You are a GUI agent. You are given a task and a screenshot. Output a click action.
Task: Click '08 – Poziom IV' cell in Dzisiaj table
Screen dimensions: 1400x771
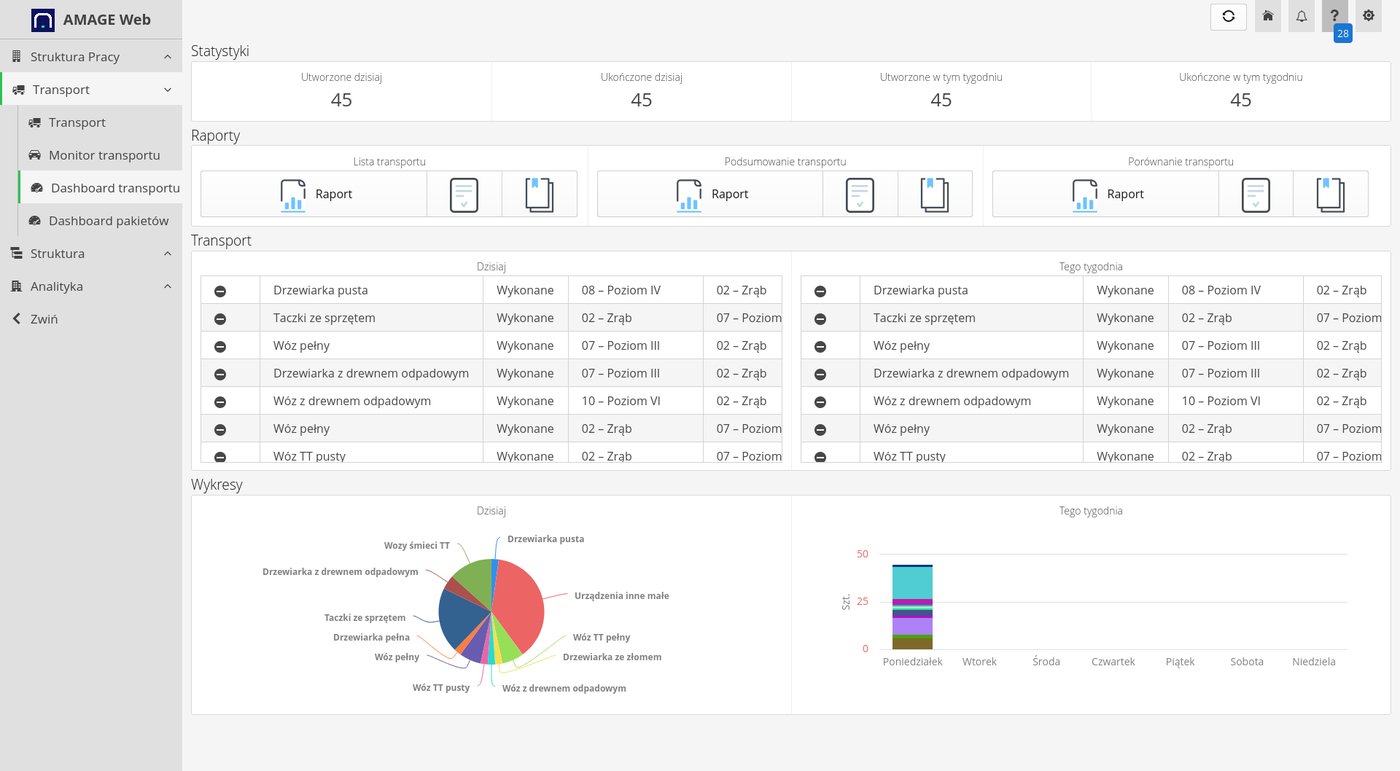coord(635,291)
